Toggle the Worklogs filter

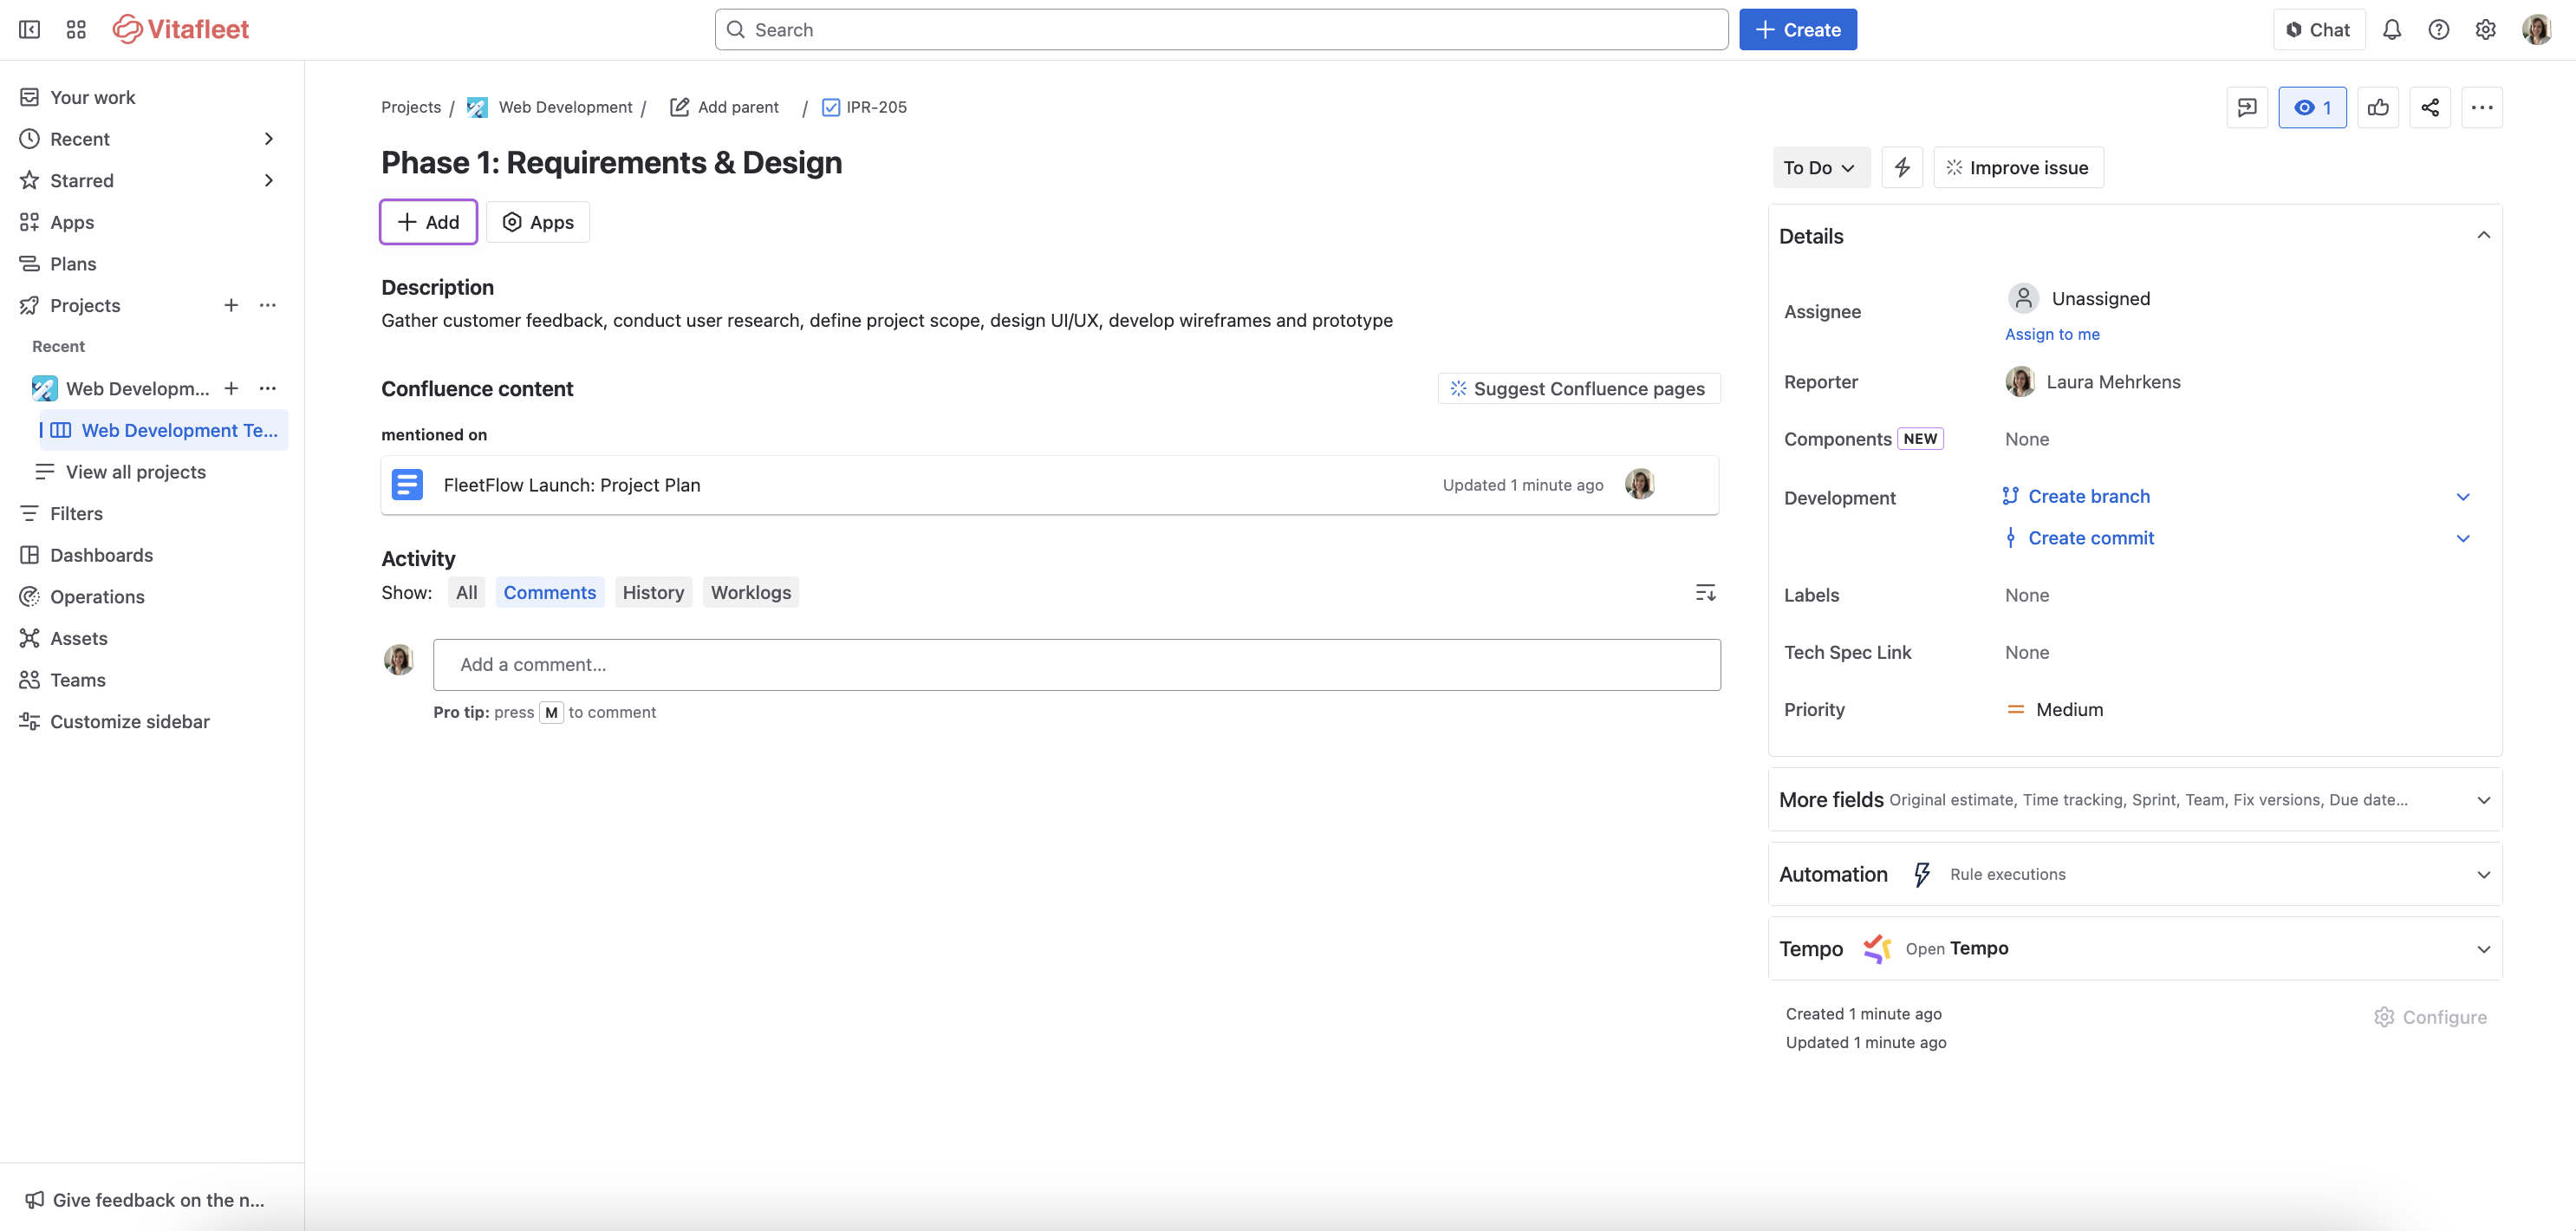(750, 592)
